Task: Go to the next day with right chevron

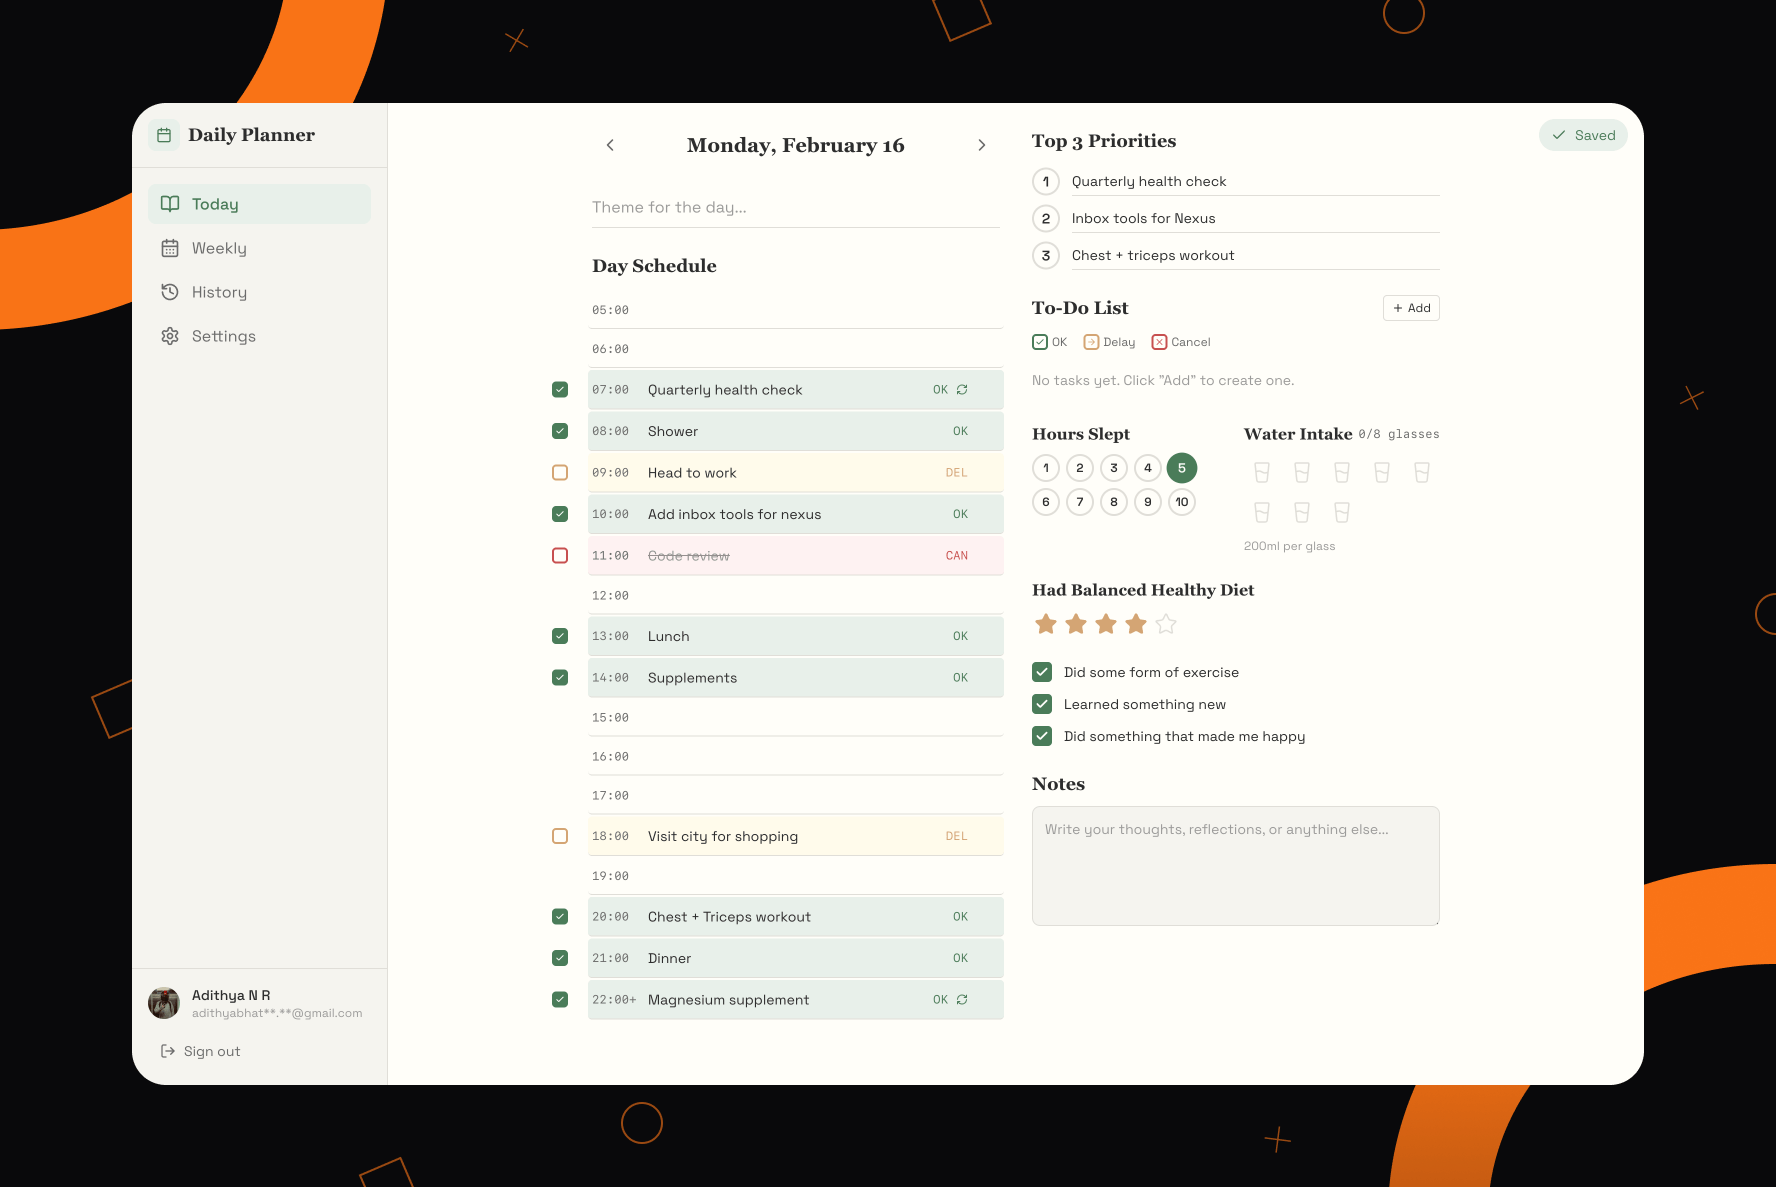Action: pyautogui.click(x=982, y=145)
